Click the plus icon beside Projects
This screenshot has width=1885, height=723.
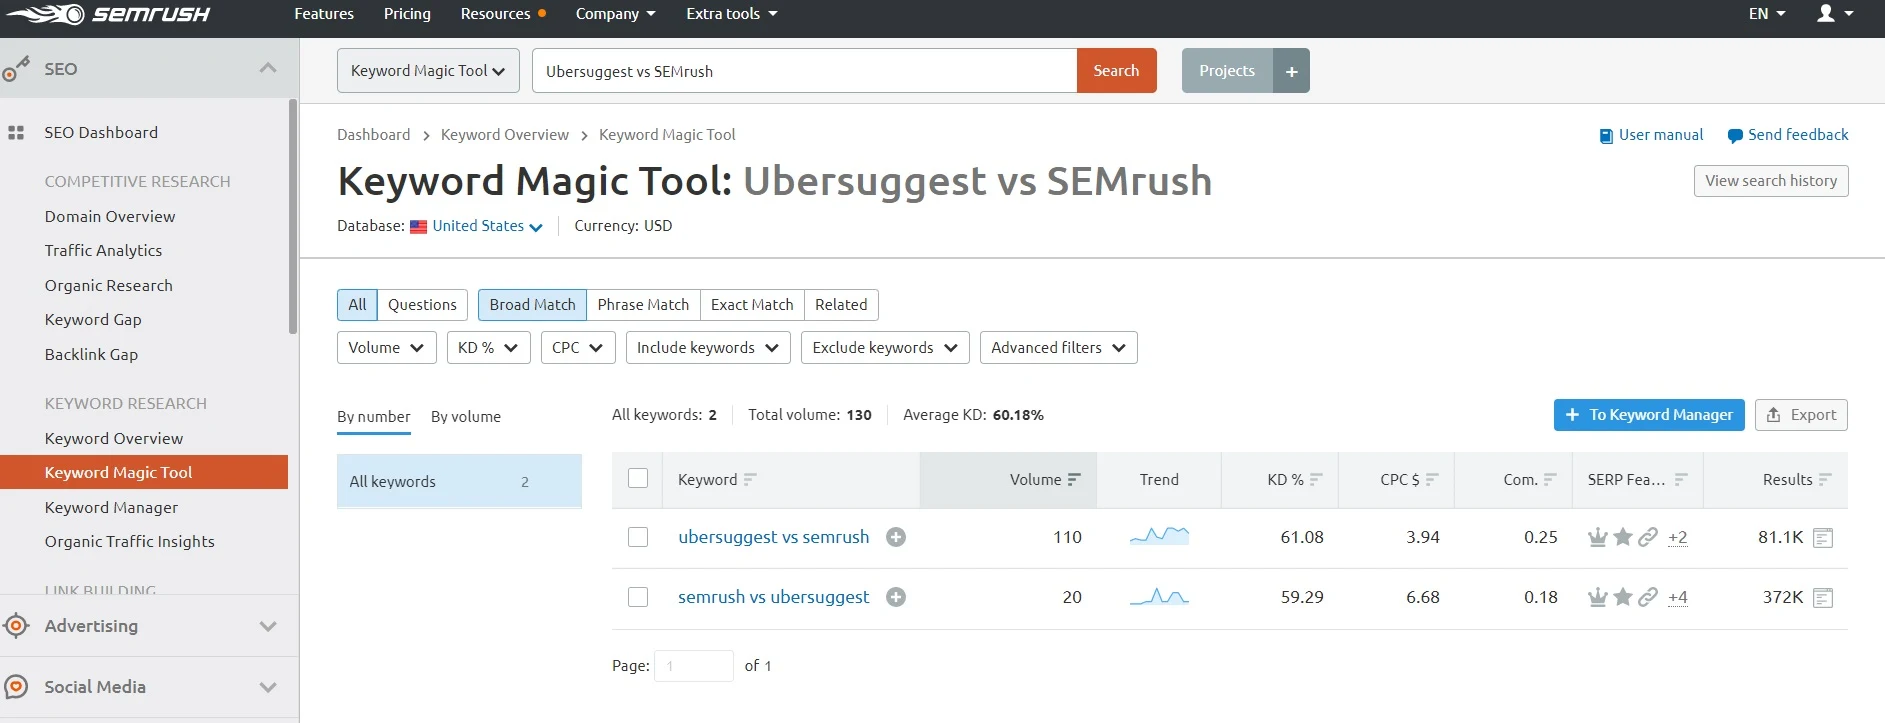tap(1291, 71)
